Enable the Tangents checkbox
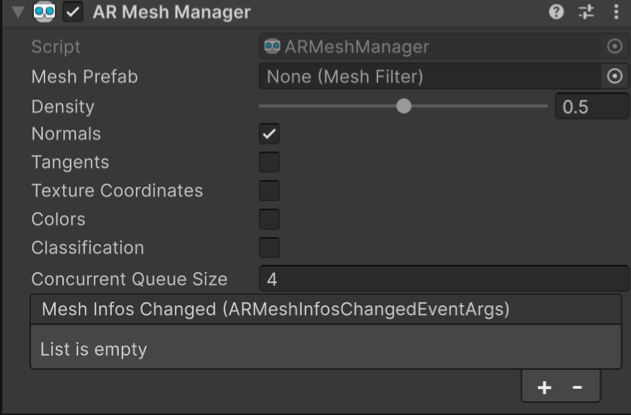Viewport: 631px width, 415px height. click(269, 162)
